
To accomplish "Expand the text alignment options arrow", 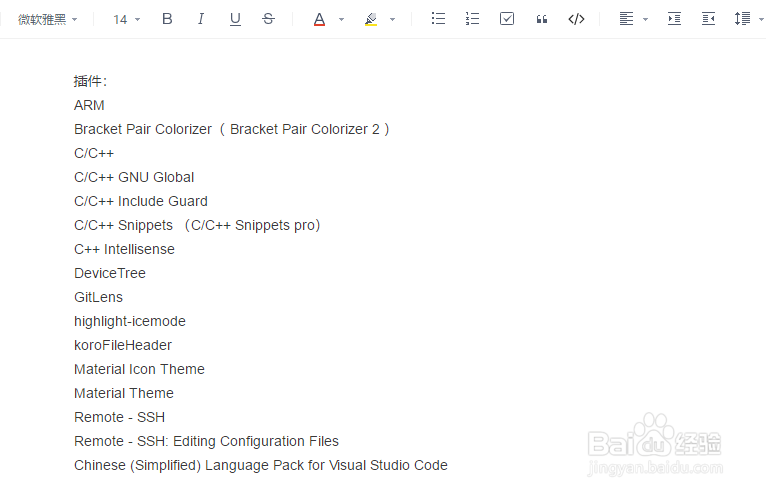I will (645, 20).
